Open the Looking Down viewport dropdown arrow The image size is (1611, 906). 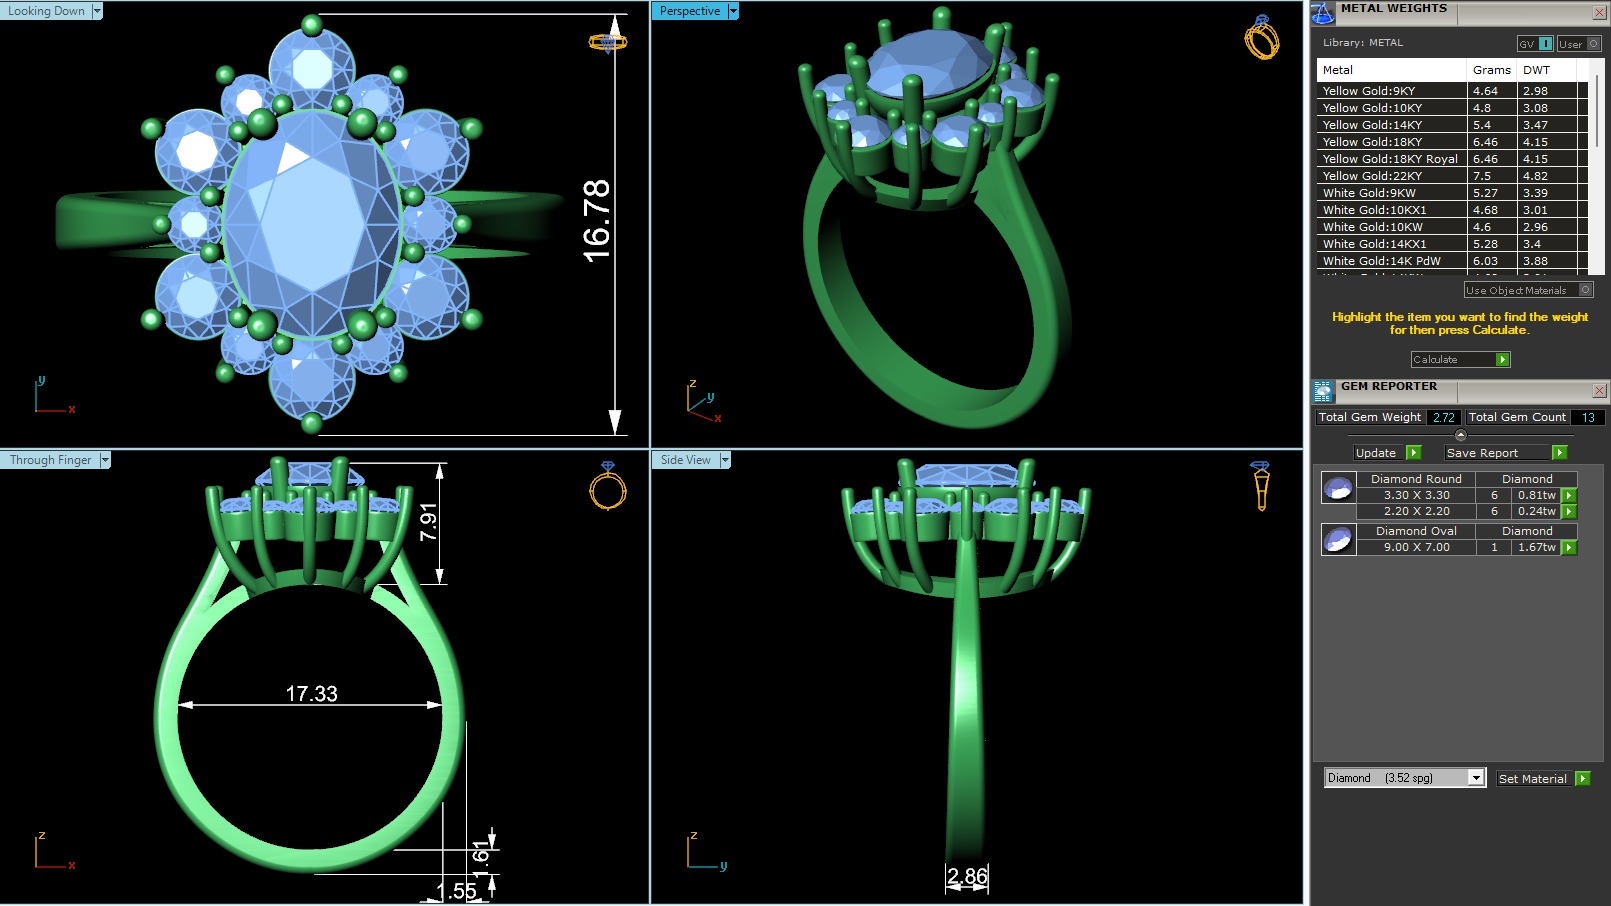tap(97, 11)
